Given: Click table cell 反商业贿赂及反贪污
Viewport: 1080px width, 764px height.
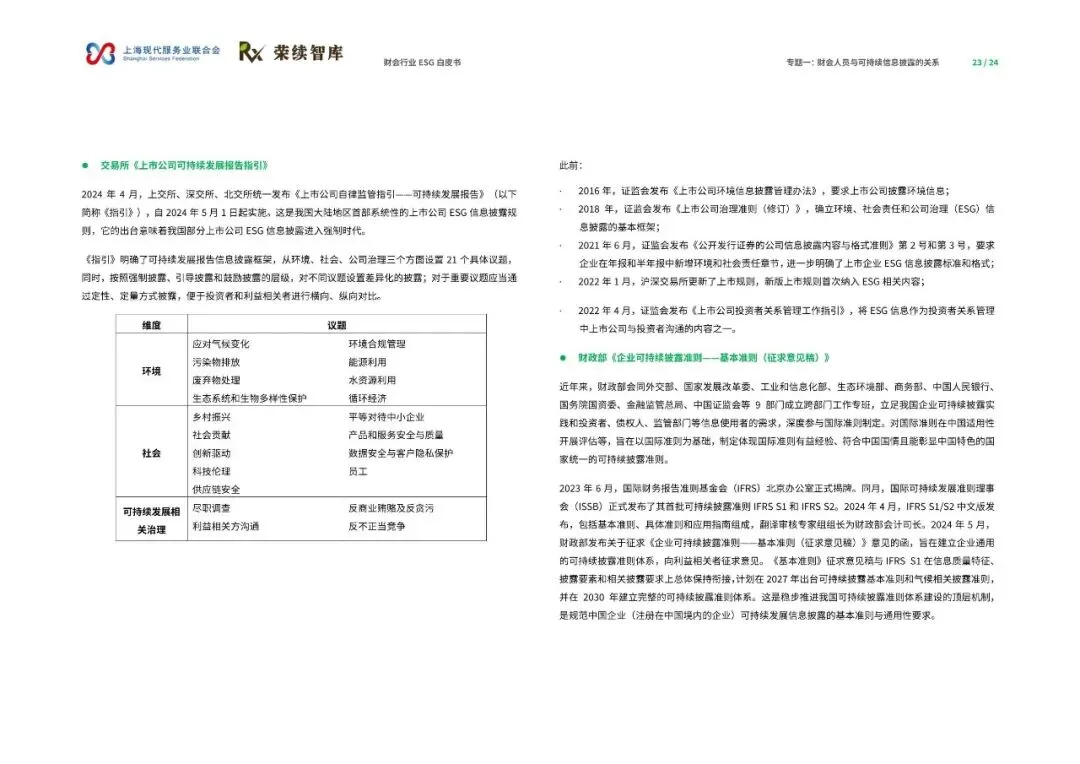Looking at the screenshot, I should [391, 508].
